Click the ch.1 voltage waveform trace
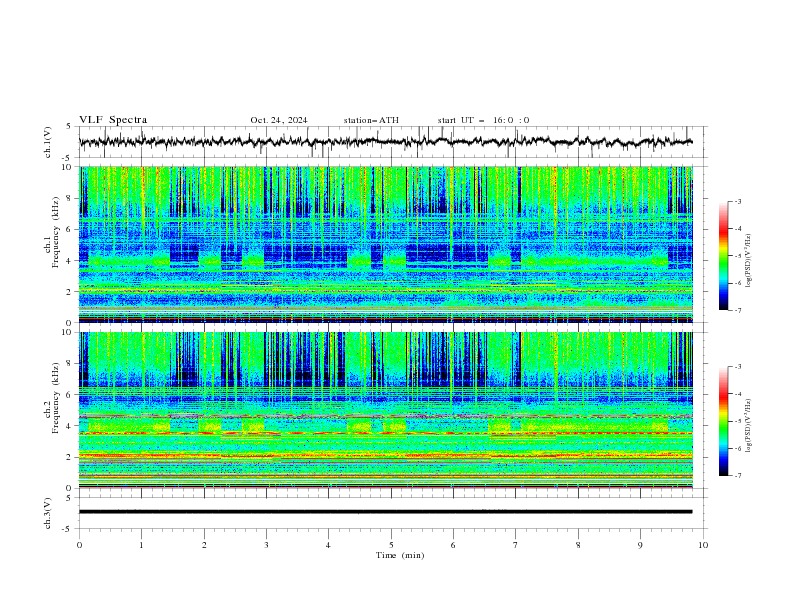 pyautogui.click(x=385, y=142)
